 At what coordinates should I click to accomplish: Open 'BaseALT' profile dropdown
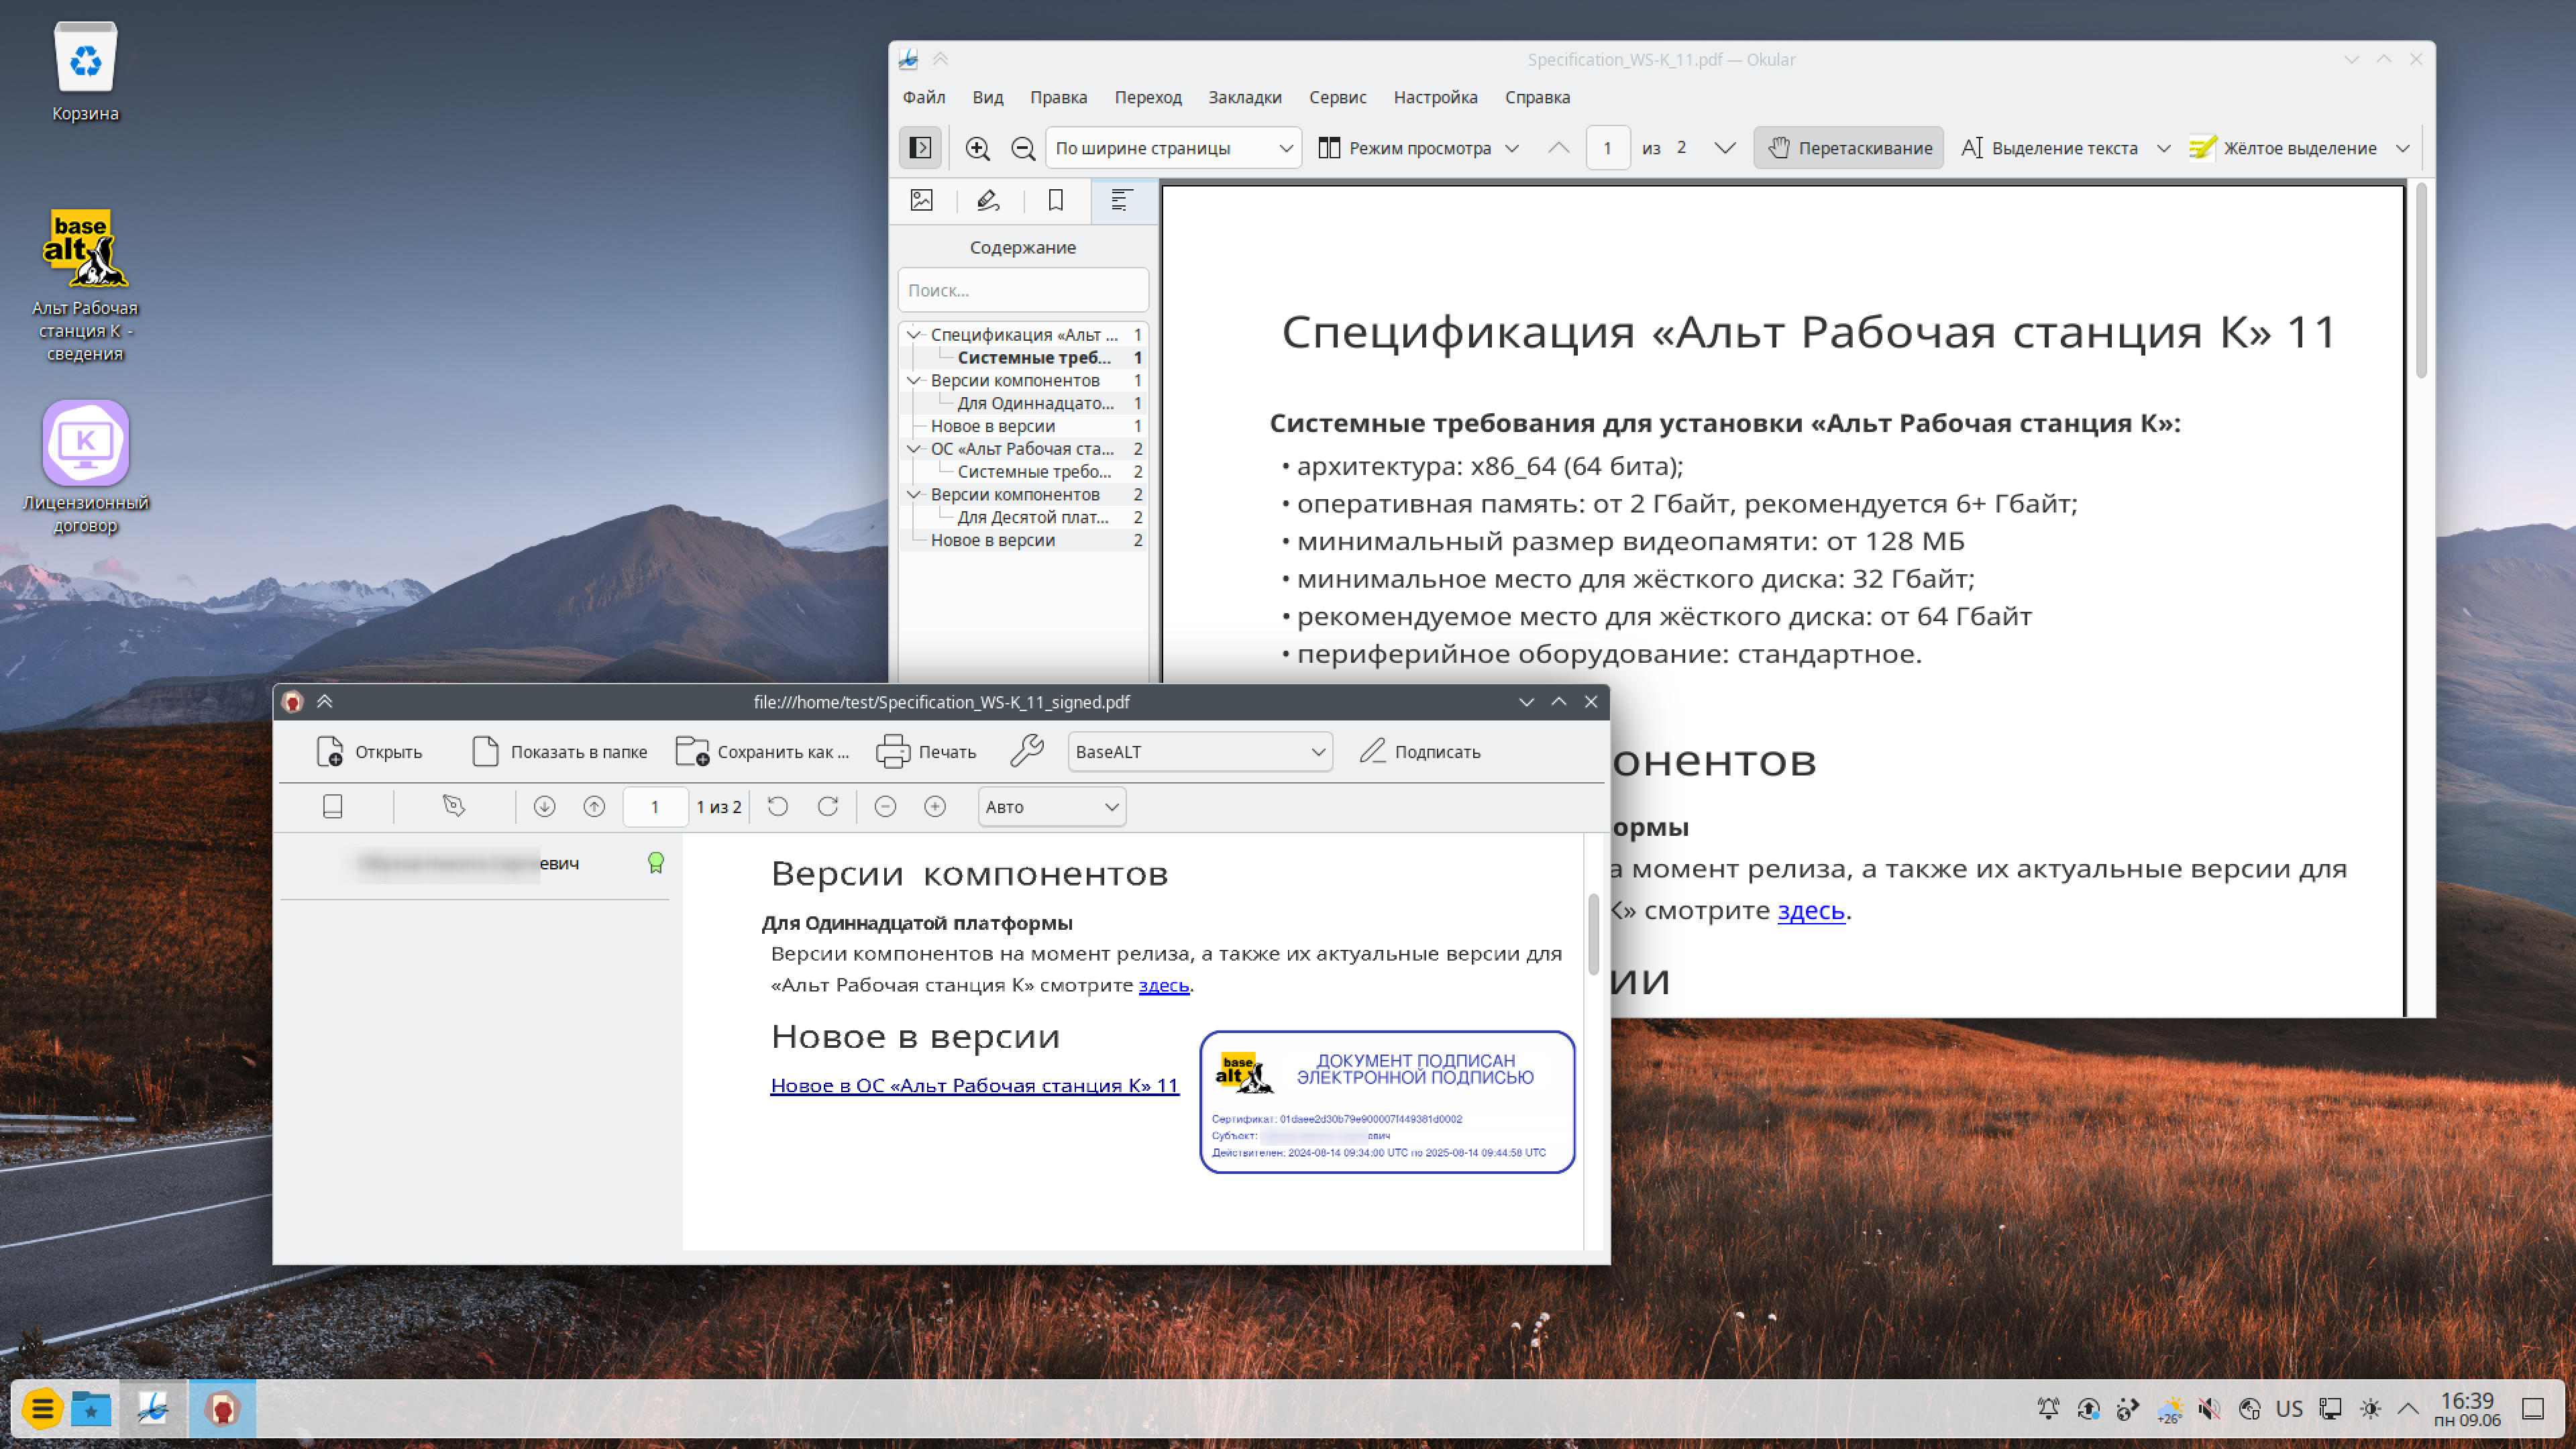[1200, 752]
